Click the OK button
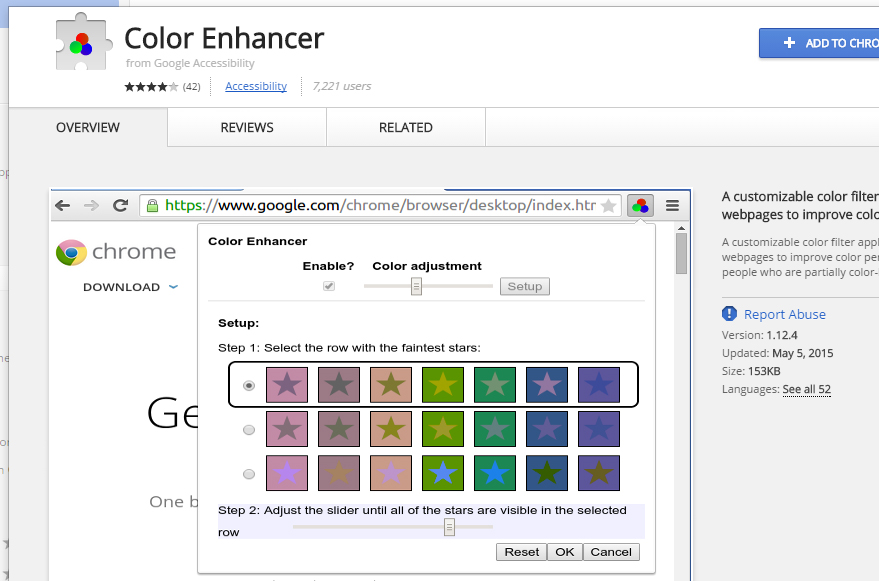The width and height of the screenshot is (879, 581). [x=565, y=552]
